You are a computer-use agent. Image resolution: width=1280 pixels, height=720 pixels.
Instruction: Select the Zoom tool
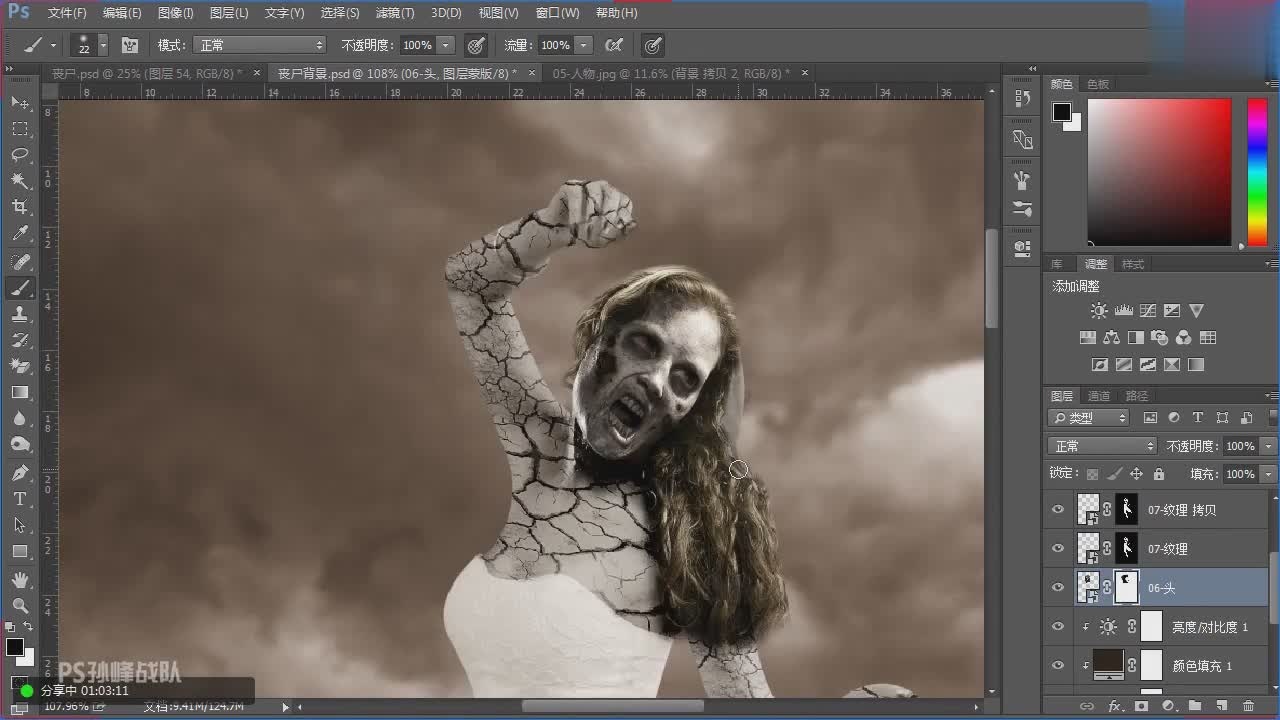coord(20,605)
